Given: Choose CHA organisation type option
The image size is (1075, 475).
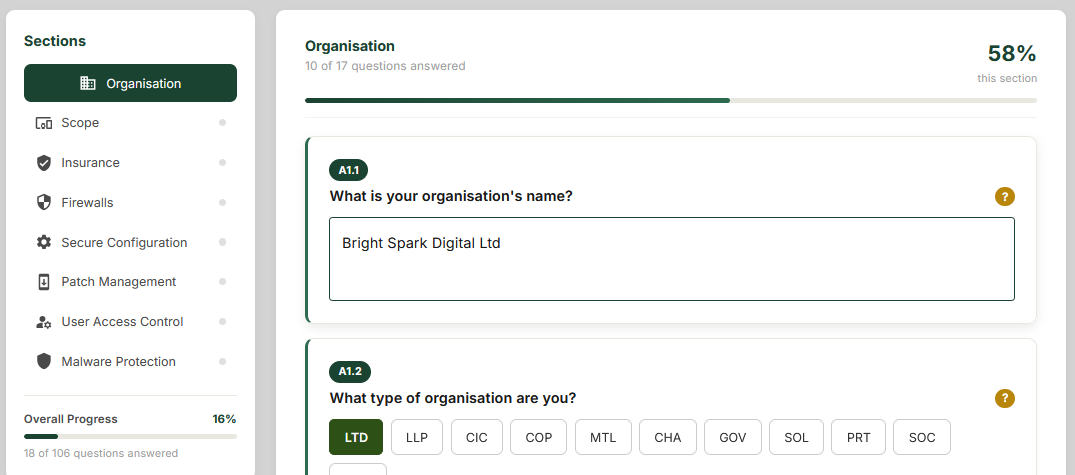Looking at the screenshot, I should tap(667, 437).
